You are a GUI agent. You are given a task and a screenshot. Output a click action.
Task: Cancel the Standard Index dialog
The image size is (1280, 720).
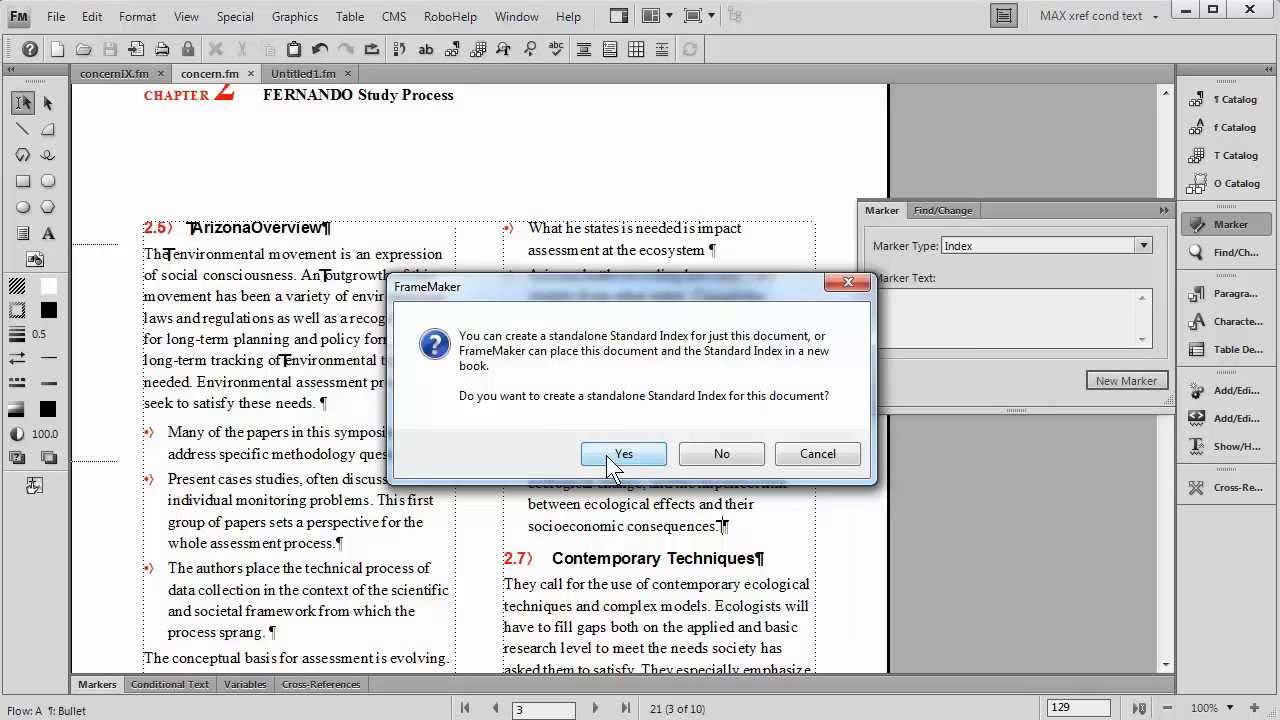(818, 454)
